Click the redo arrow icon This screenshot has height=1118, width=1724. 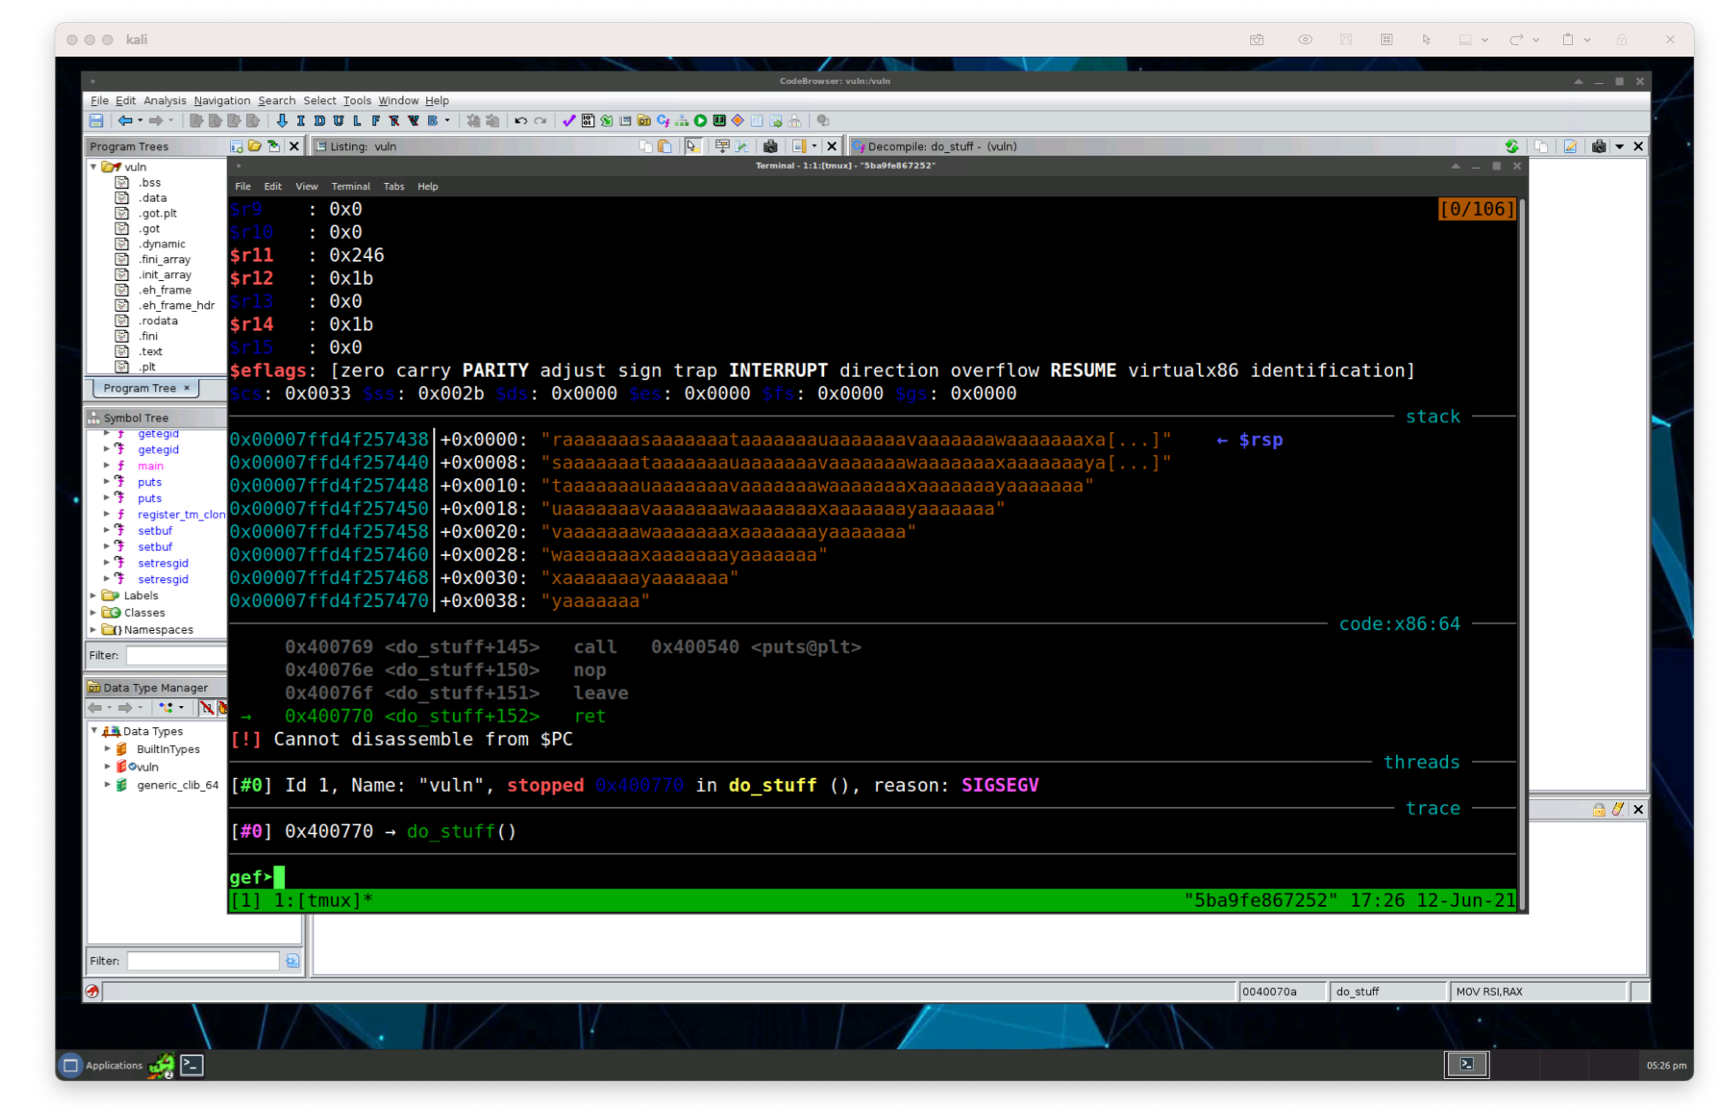point(541,120)
